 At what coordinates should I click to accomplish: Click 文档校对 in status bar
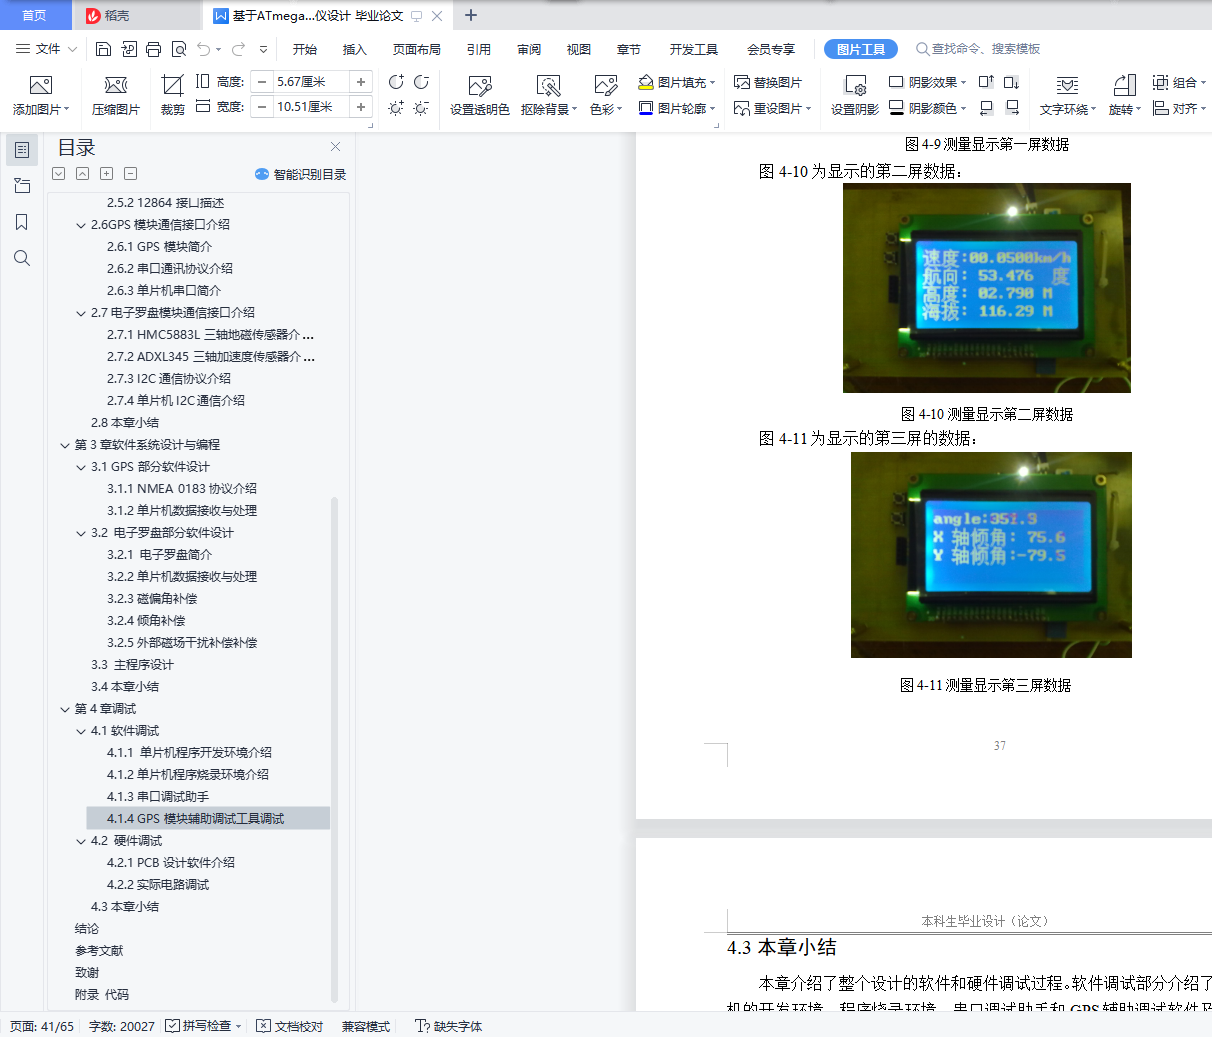pos(290,1026)
